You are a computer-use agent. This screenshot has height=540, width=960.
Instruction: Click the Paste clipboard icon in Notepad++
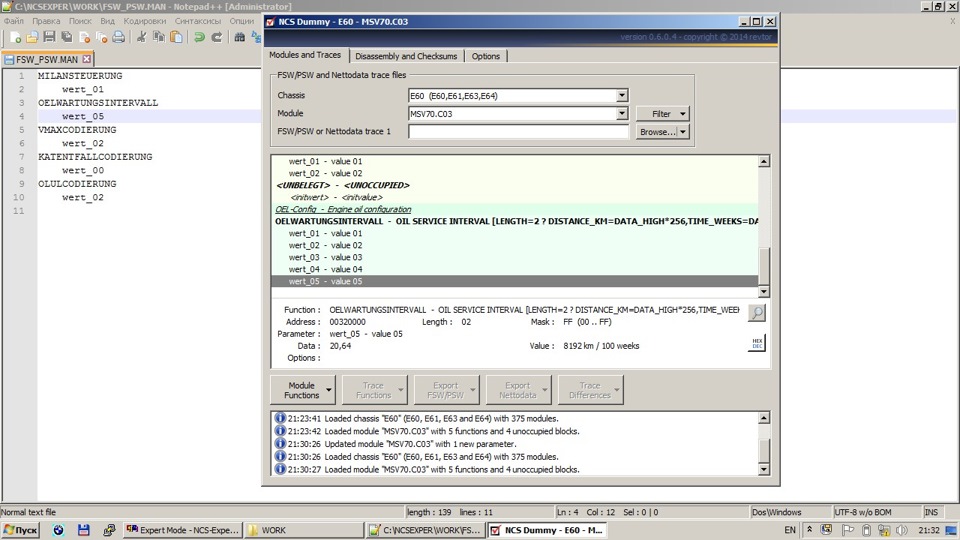176,37
